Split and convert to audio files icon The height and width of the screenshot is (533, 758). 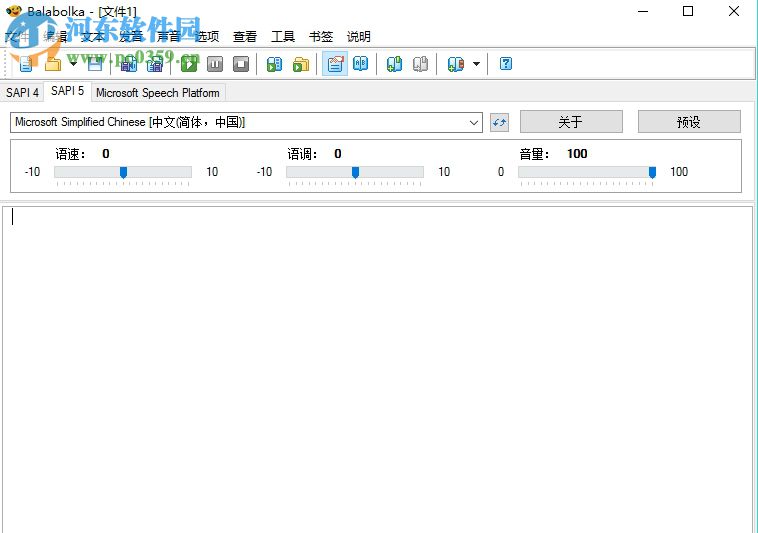(155, 64)
